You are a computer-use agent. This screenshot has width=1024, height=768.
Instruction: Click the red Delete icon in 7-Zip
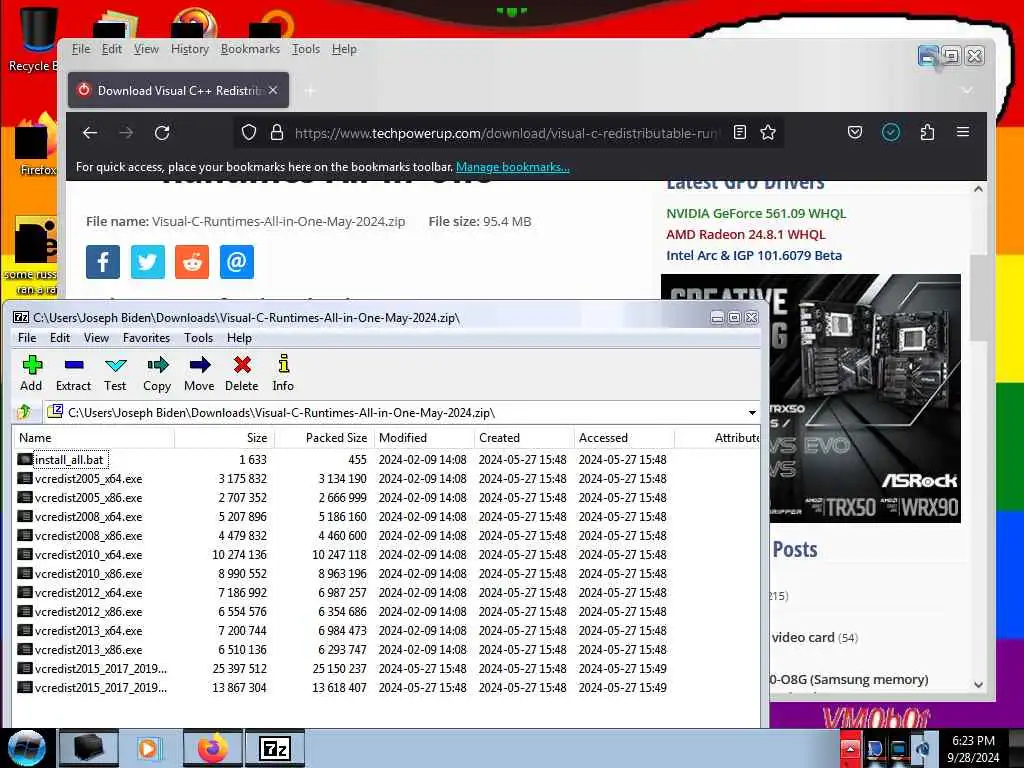[x=242, y=374]
